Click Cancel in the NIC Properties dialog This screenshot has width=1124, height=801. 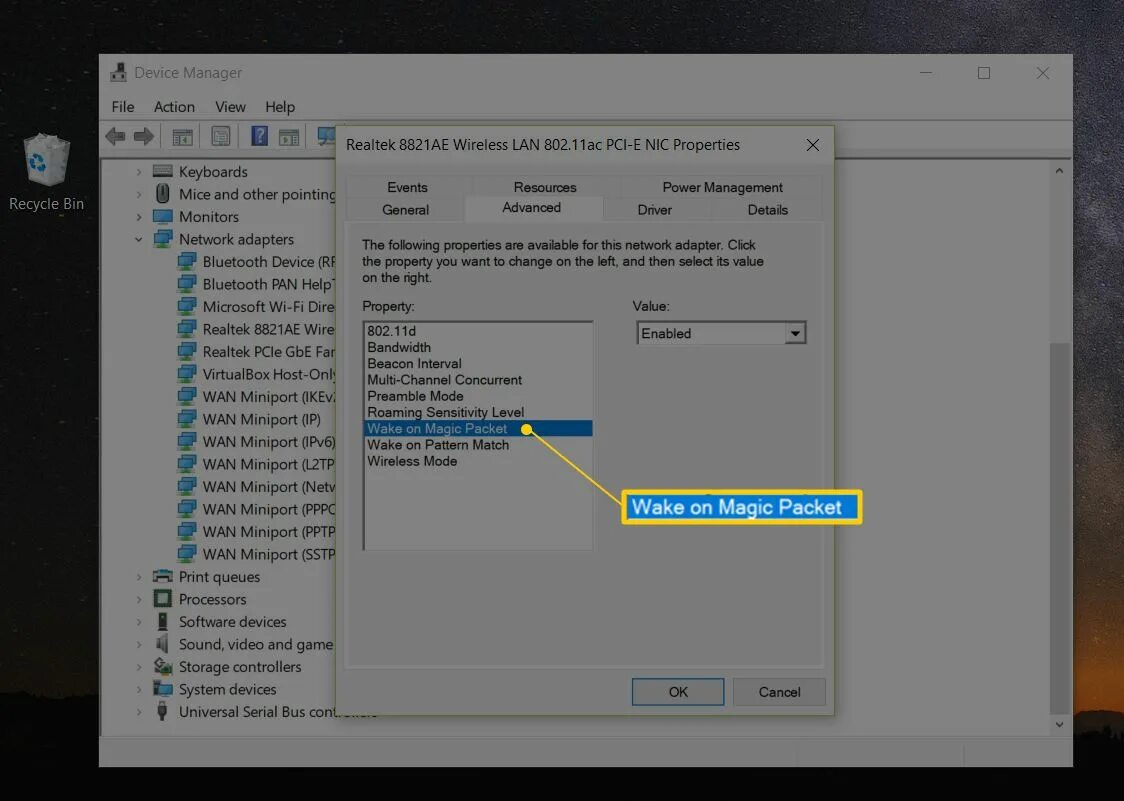pyautogui.click(x=779, y=692)
